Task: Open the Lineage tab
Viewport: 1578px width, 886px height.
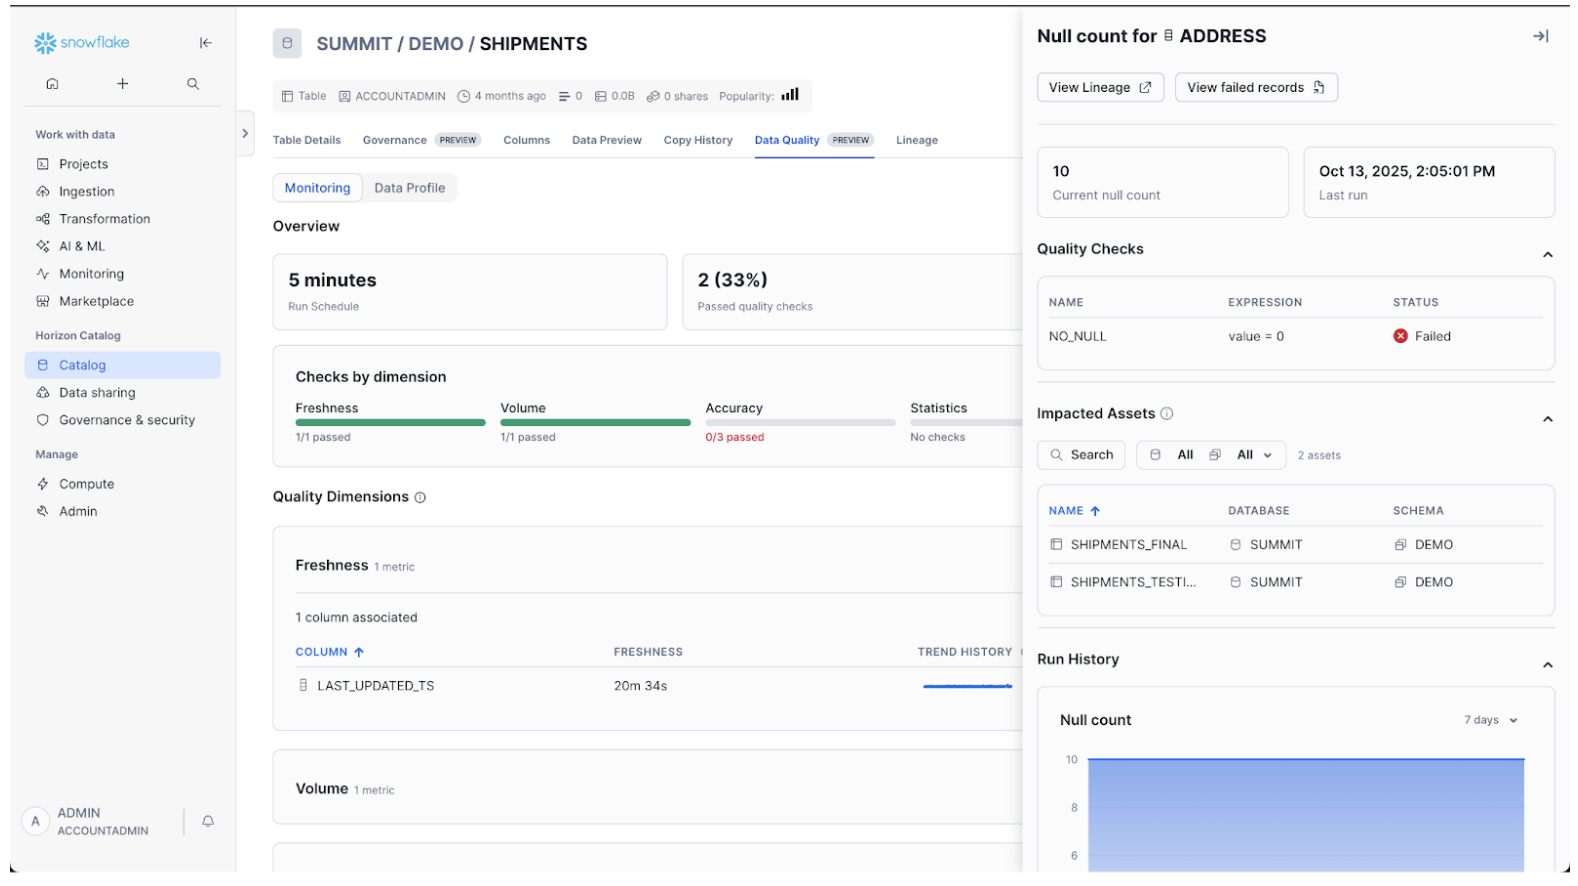Action: (916, 141)
